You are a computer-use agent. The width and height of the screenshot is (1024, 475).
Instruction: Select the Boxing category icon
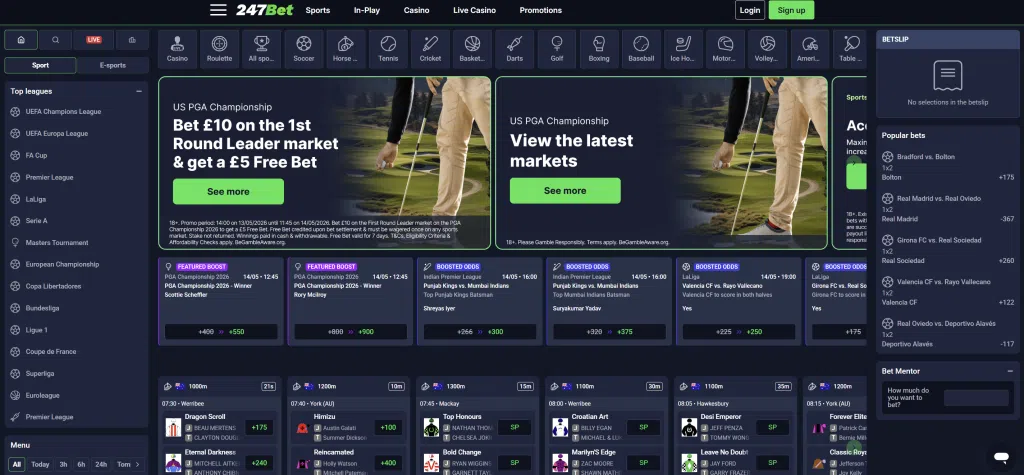tap(599, 49)
